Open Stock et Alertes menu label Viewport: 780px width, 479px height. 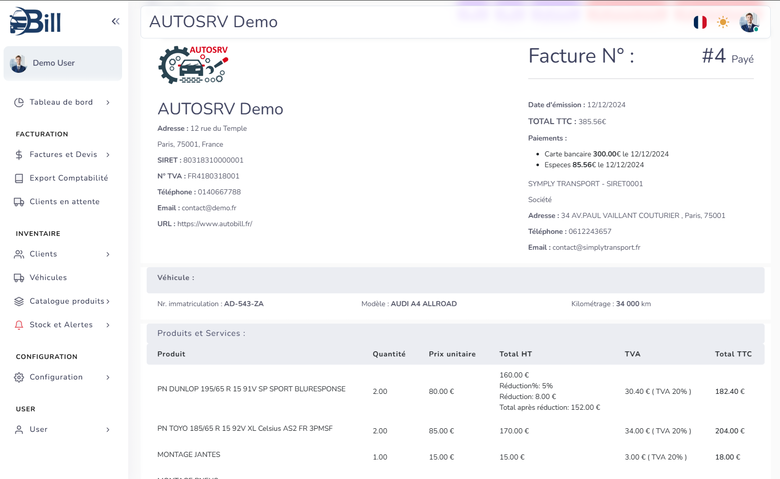click(x=61, y=324)
